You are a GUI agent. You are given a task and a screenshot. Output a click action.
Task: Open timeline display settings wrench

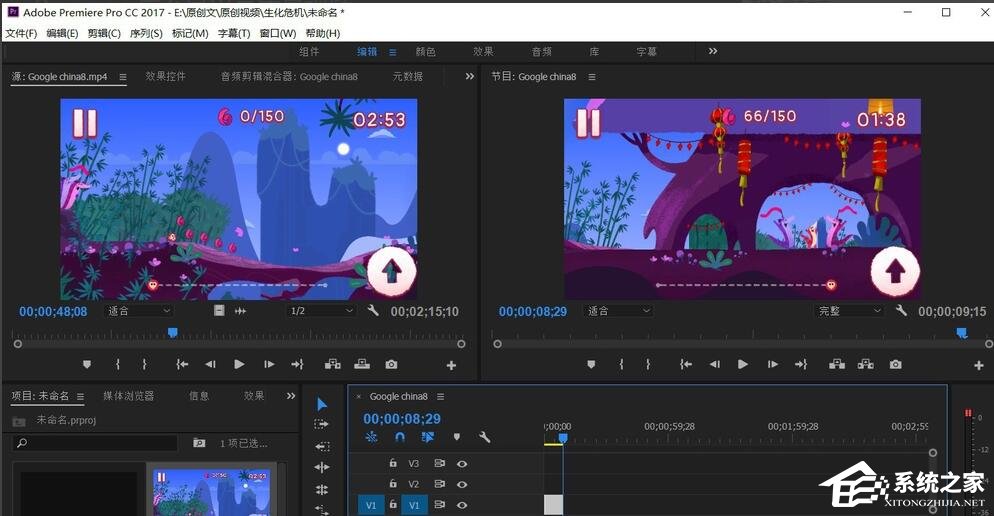coord(485,437)
